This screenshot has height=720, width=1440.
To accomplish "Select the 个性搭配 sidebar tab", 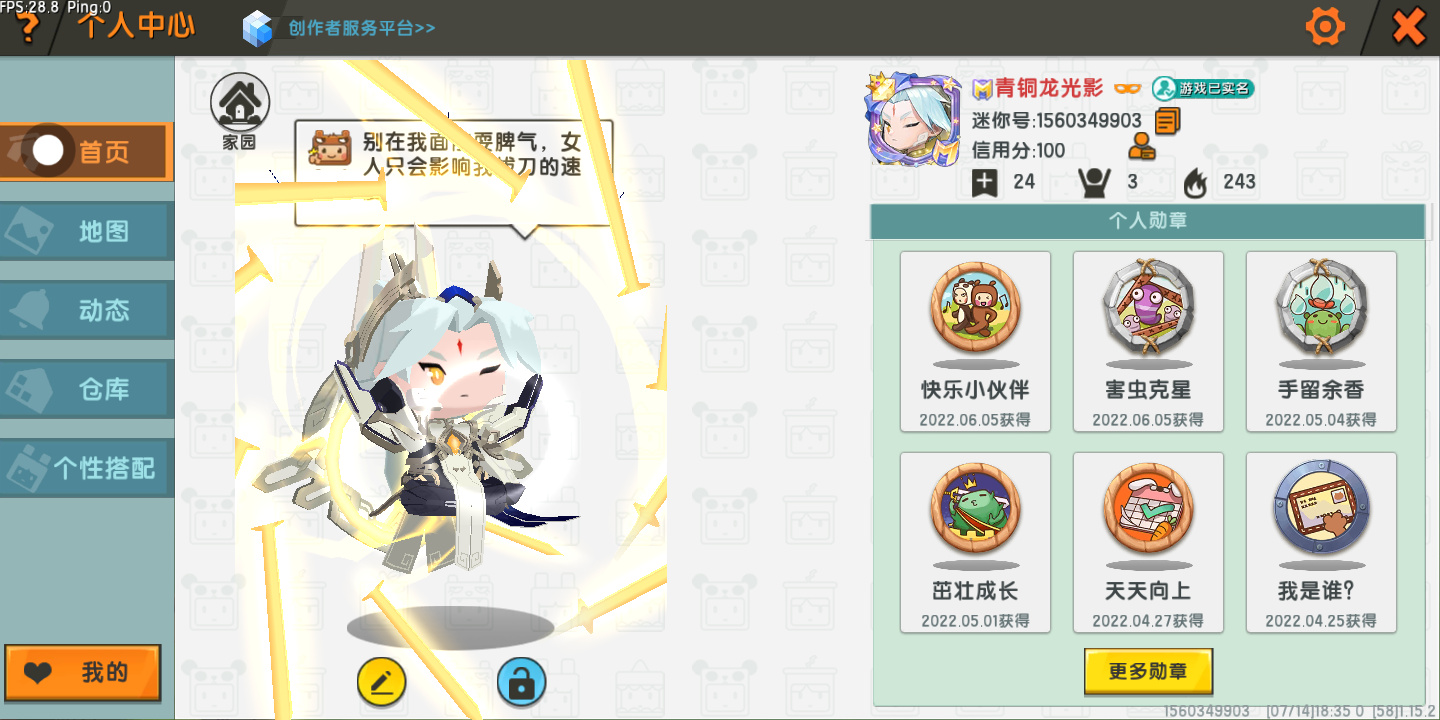I will tap(87, 468).
